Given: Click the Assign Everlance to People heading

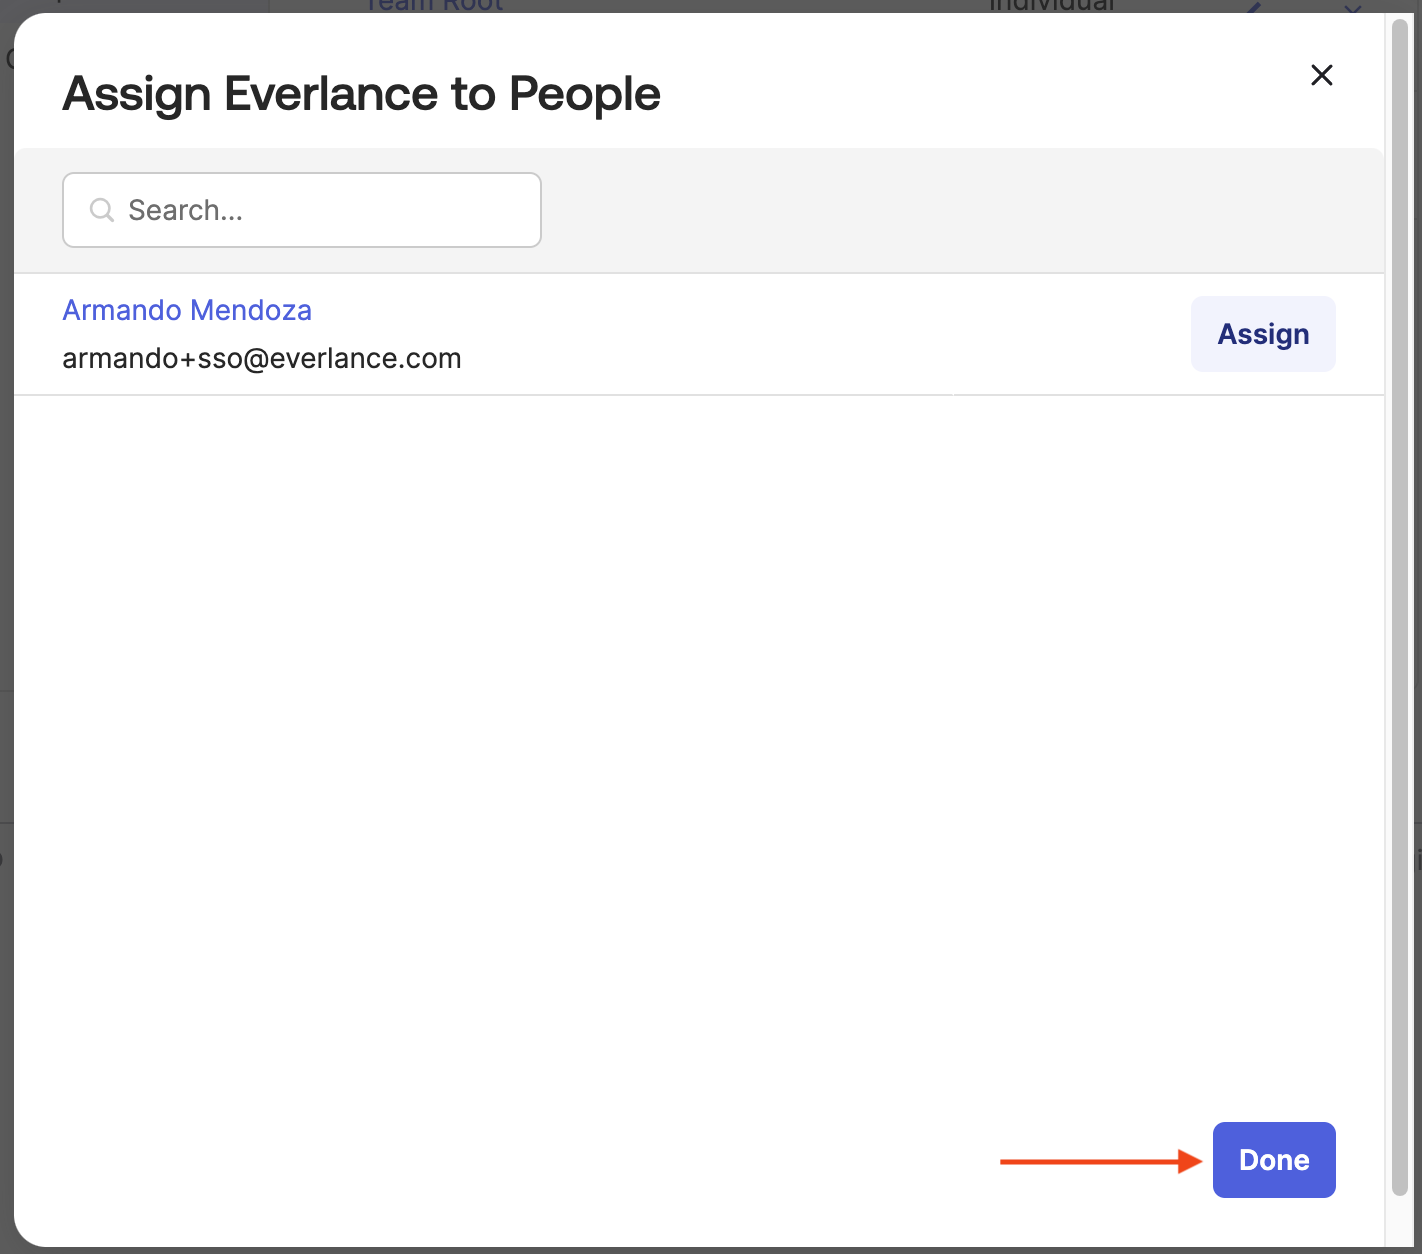Looking at the screenshot, I should [361, 94].
